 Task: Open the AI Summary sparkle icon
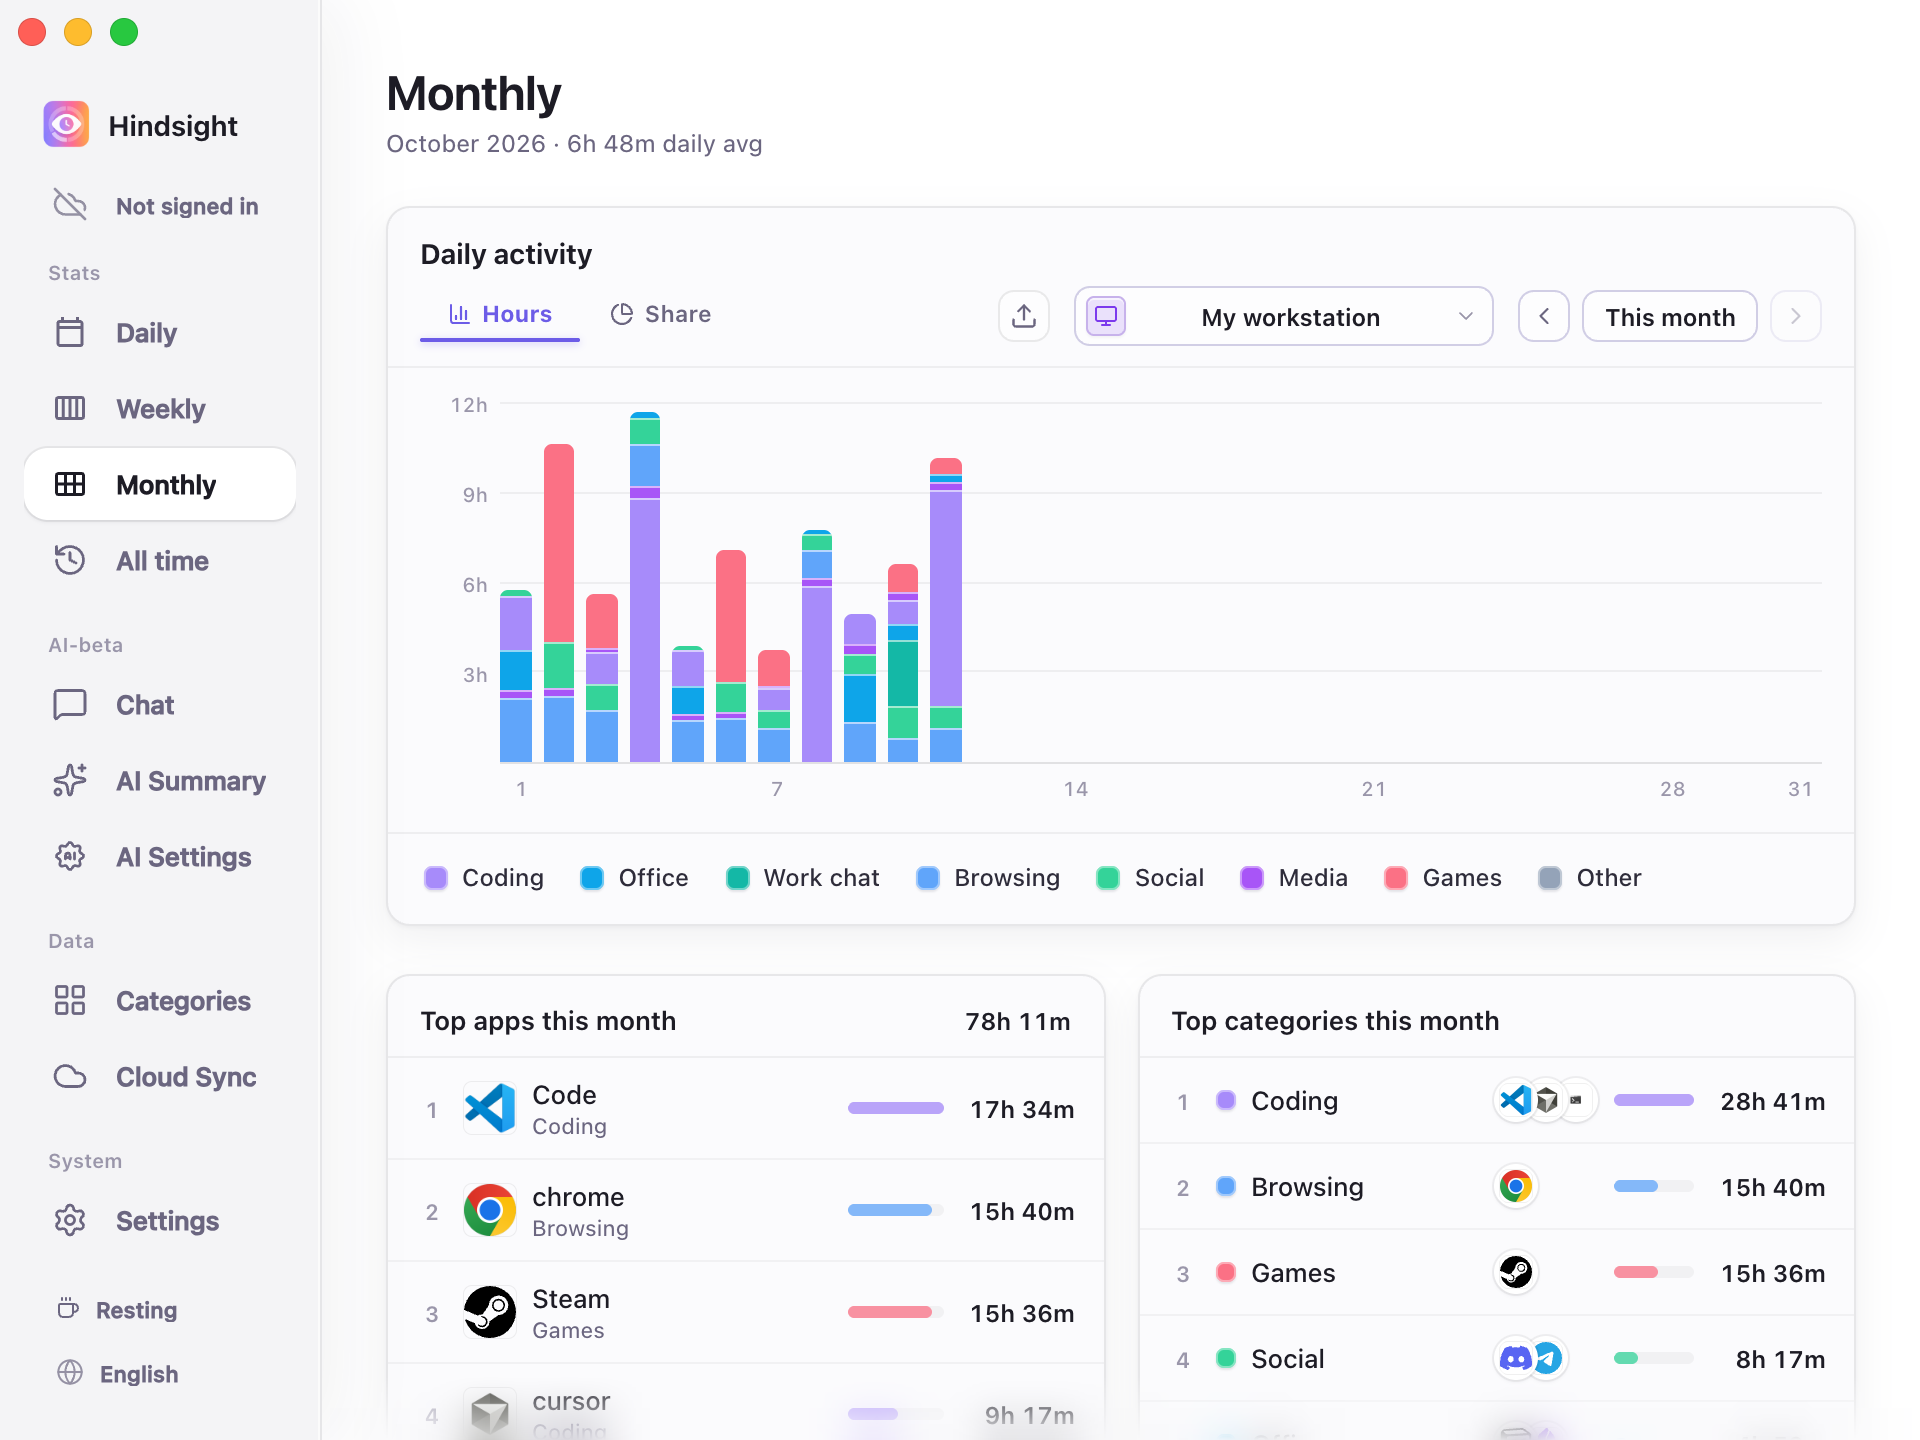[x=70, y=780]
